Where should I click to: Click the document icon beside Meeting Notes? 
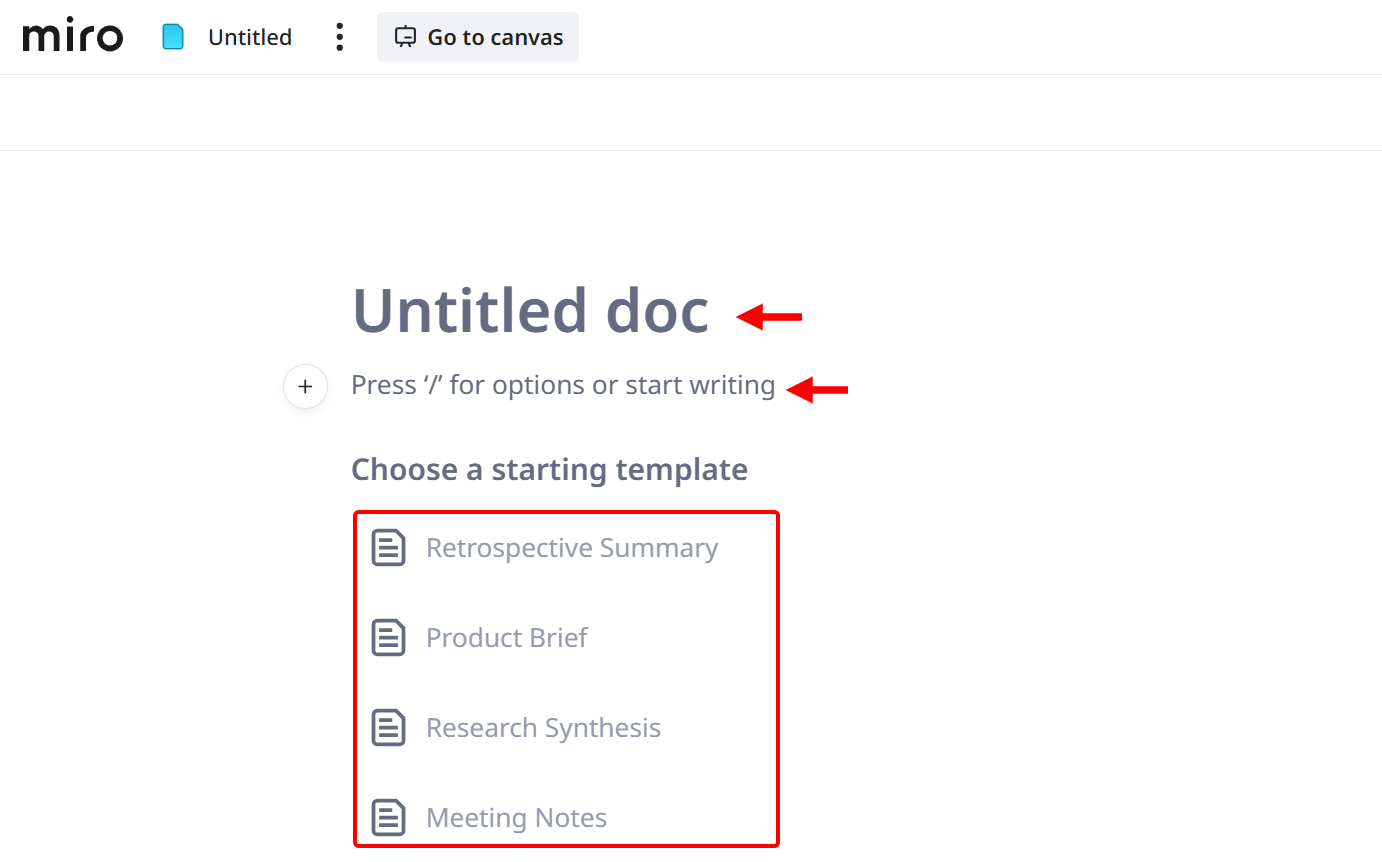click(389, 817)
